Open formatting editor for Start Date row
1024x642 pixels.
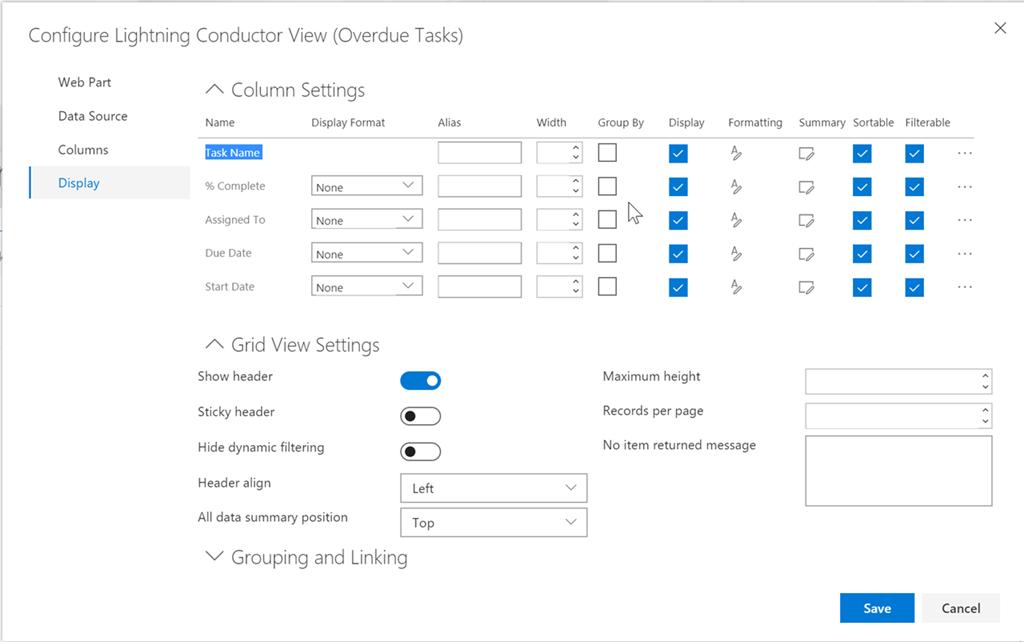click(x=736, y=287)
